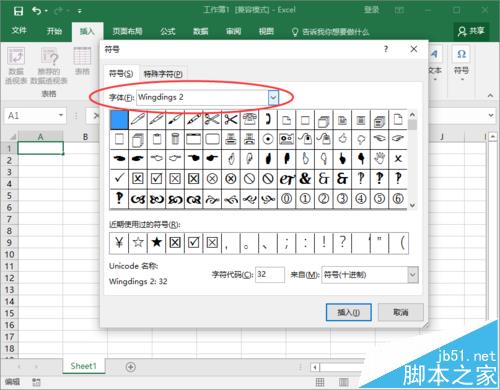Choose the hollow star in recent symbols
Screen dimensions: 500x390
pos(138,243)
